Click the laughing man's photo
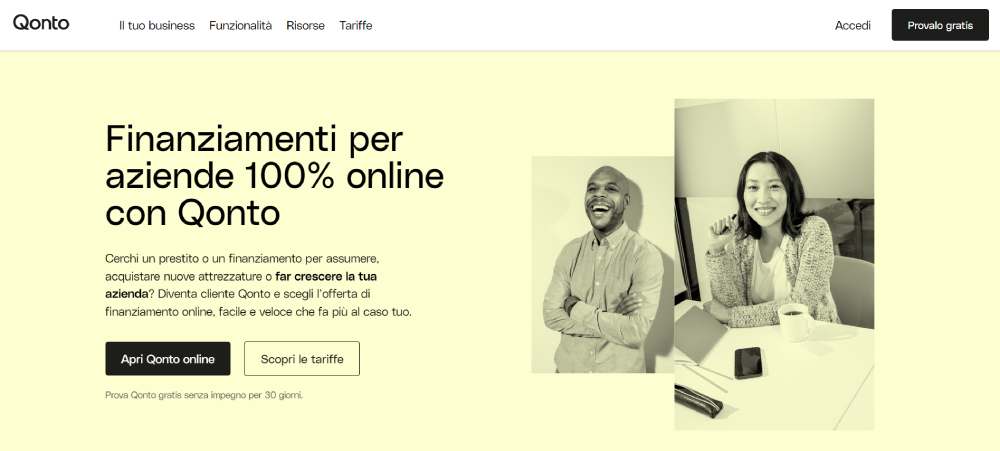The image size is (1000, 451). [x=603, y=265]
